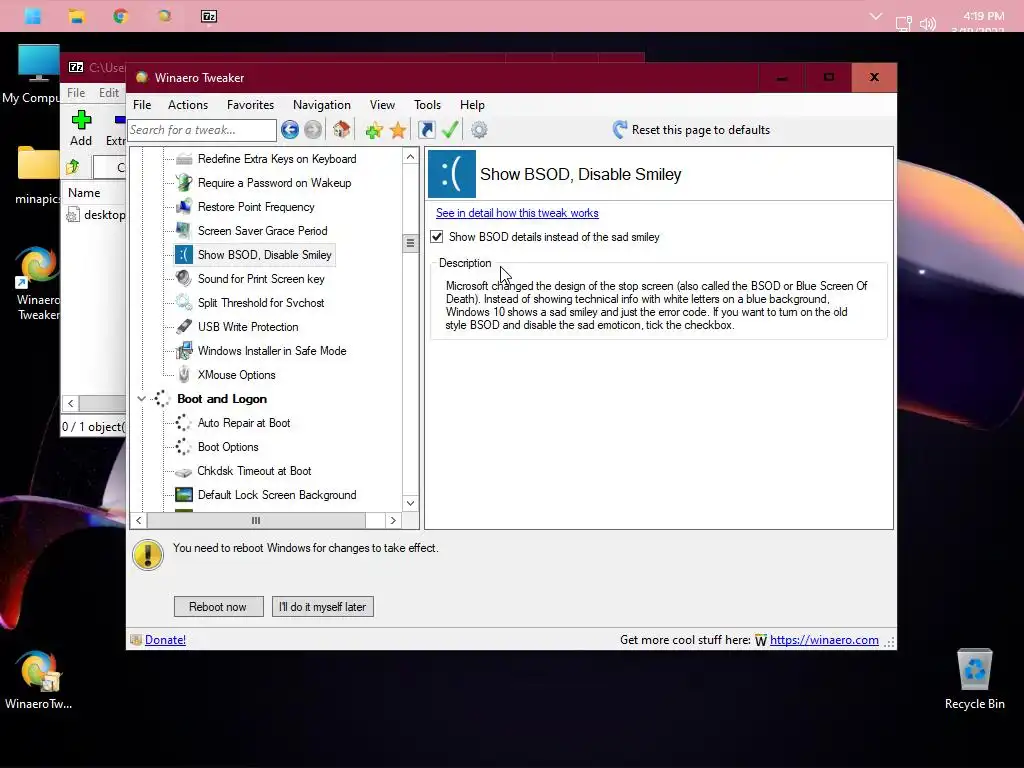Add this tweak to favorites (green-plus star)
The height and width of the screenshot is (768, 1024).
click(x=374, y=130)
